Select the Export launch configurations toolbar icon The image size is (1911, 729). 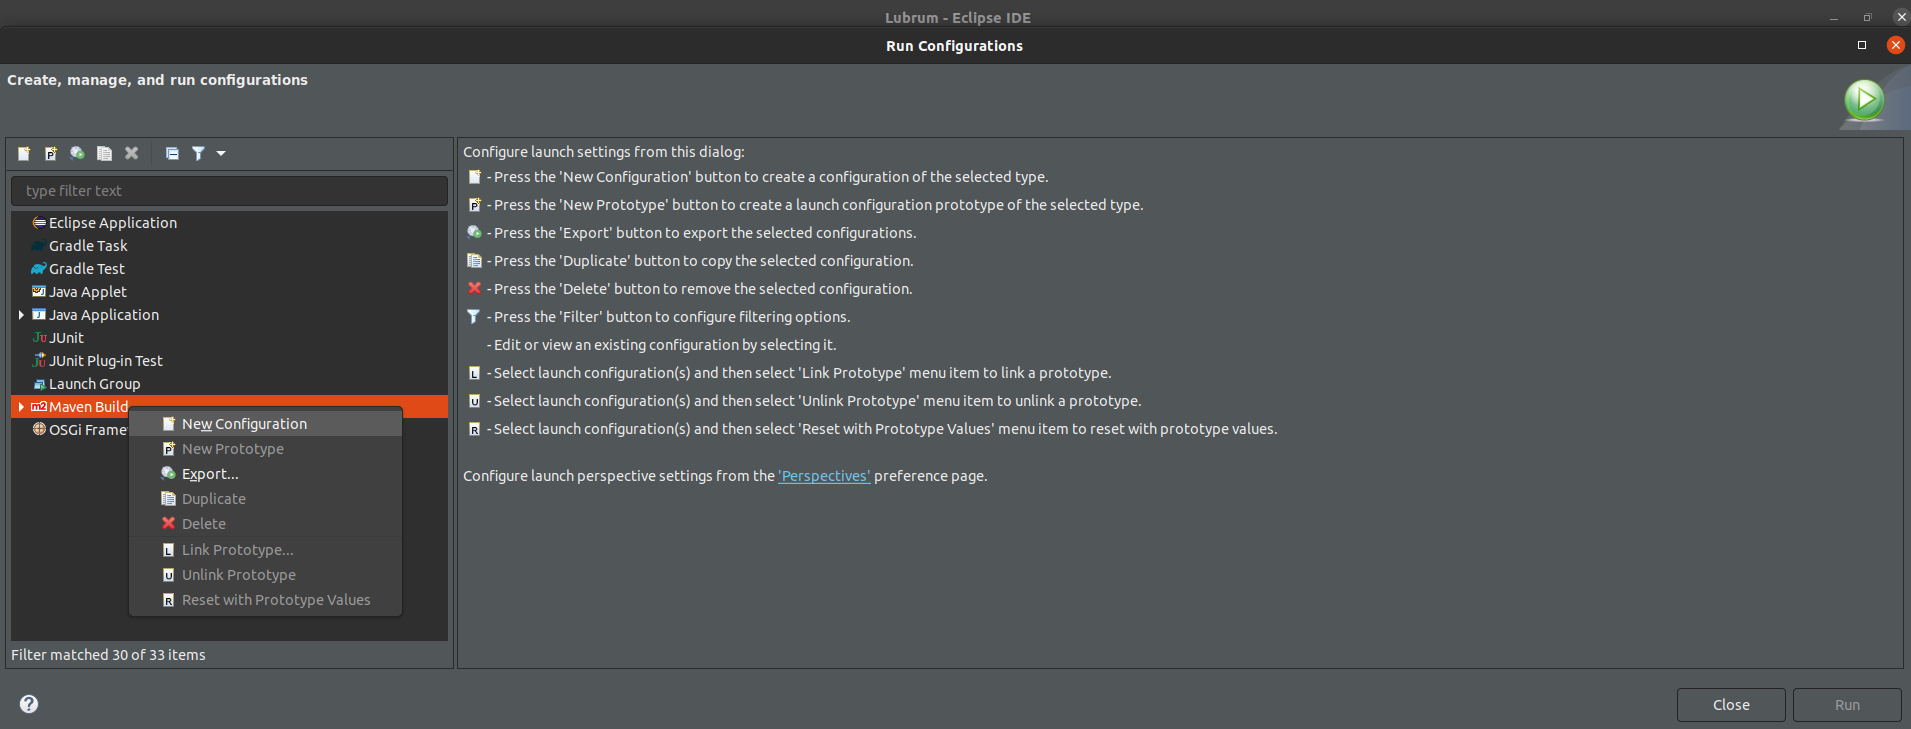click(77, 153)
